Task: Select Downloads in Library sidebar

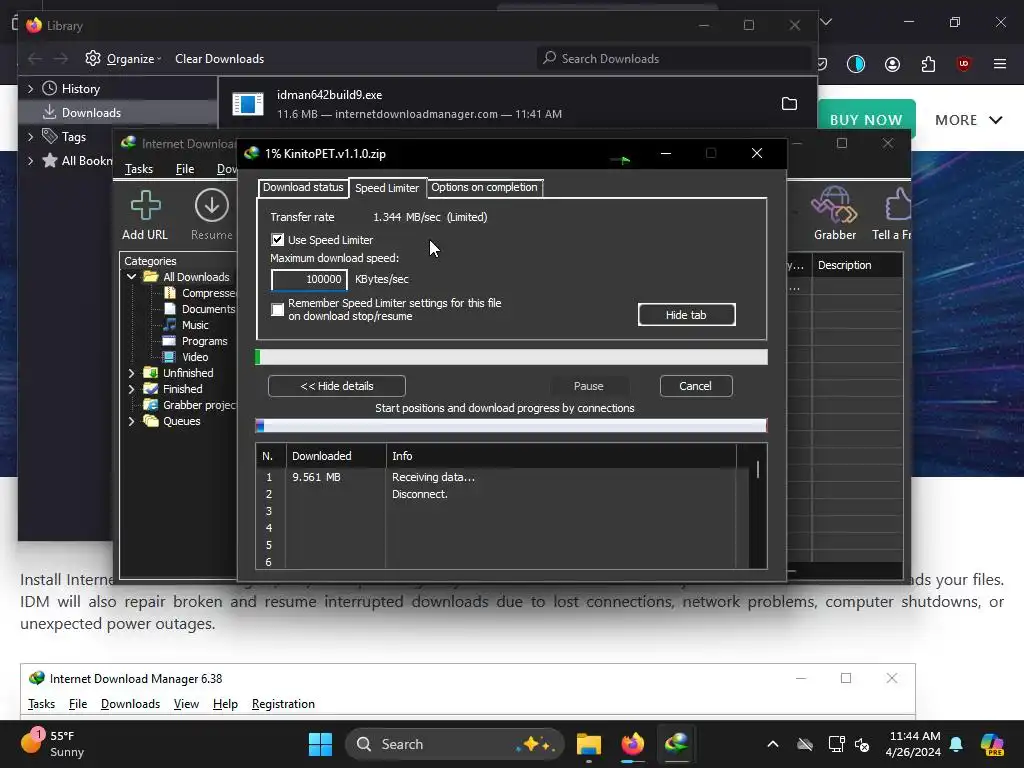Action: point(118,112)
